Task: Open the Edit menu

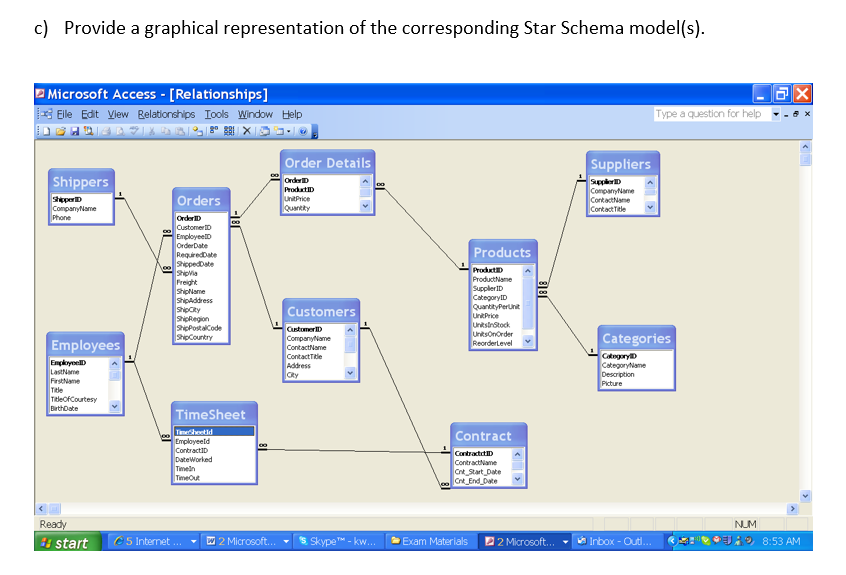Action: click(x=90, y=114)
